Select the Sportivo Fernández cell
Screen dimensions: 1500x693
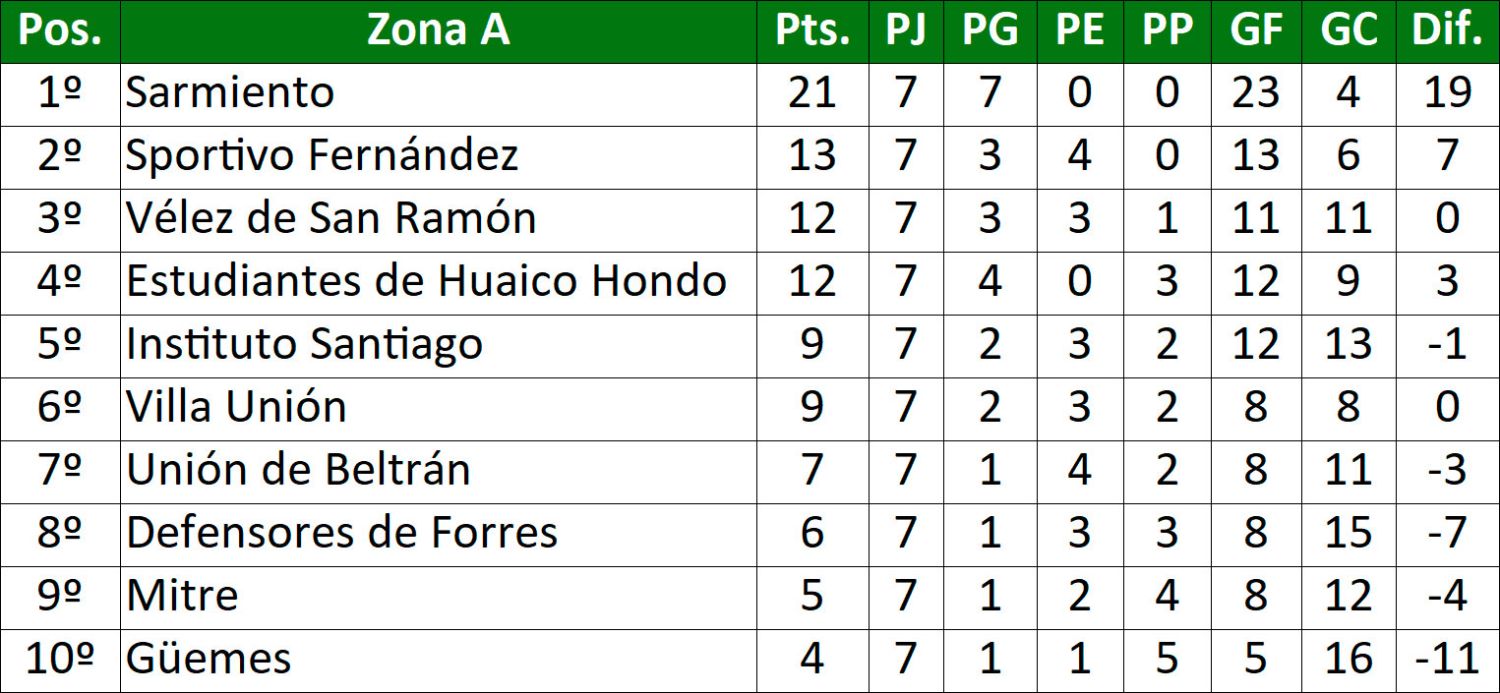[x=322, y=156]
